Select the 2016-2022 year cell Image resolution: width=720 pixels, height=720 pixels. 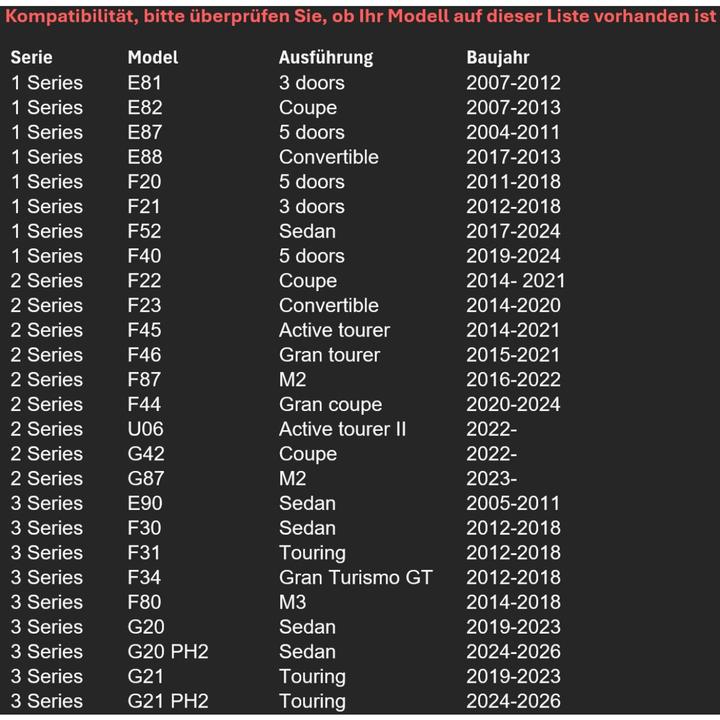[x=513, y=380]
